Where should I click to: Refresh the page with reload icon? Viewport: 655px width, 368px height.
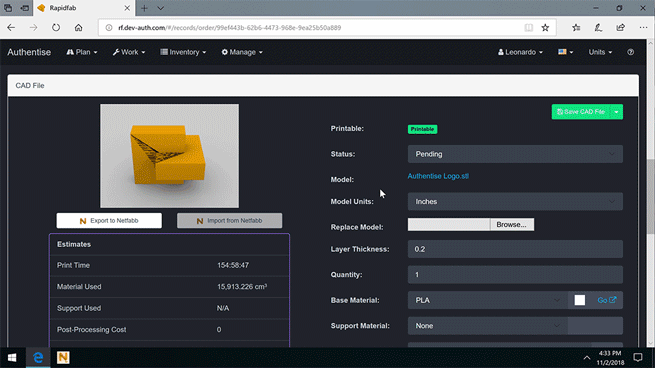(56, 28)
